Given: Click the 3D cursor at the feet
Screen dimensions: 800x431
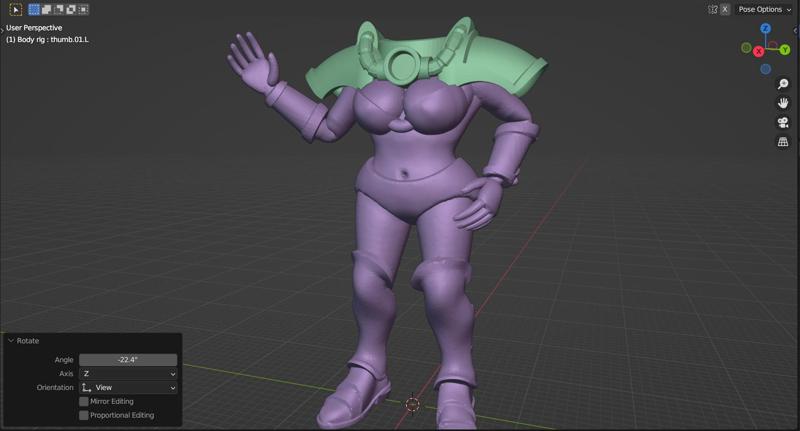Looking at the screenshot, I should coord(412,404).
